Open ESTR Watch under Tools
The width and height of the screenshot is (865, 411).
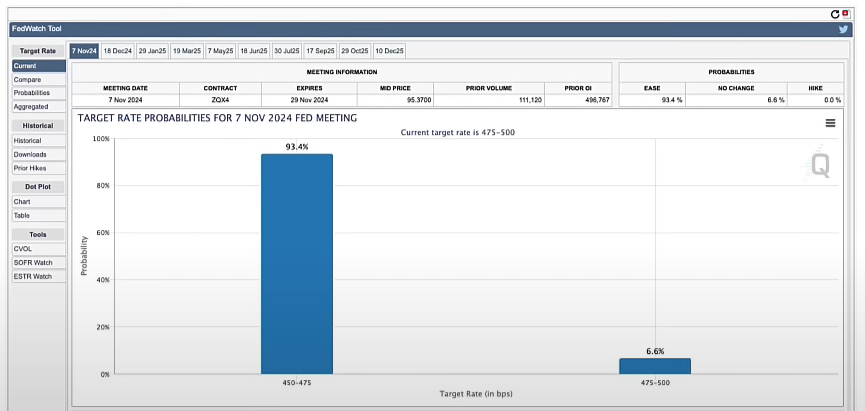[x=39, y=276]
